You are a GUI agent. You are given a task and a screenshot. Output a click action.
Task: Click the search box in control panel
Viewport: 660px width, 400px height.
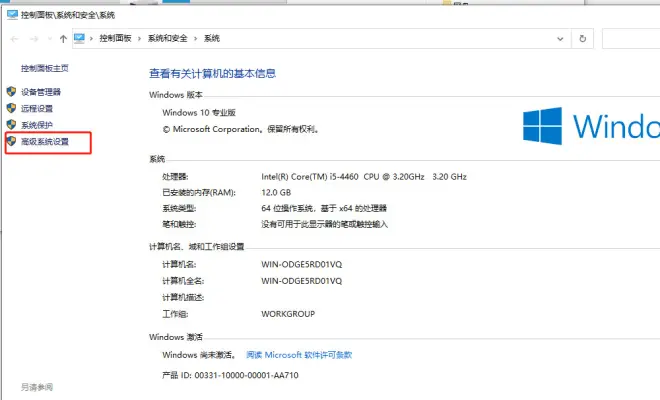coord(631,39)
